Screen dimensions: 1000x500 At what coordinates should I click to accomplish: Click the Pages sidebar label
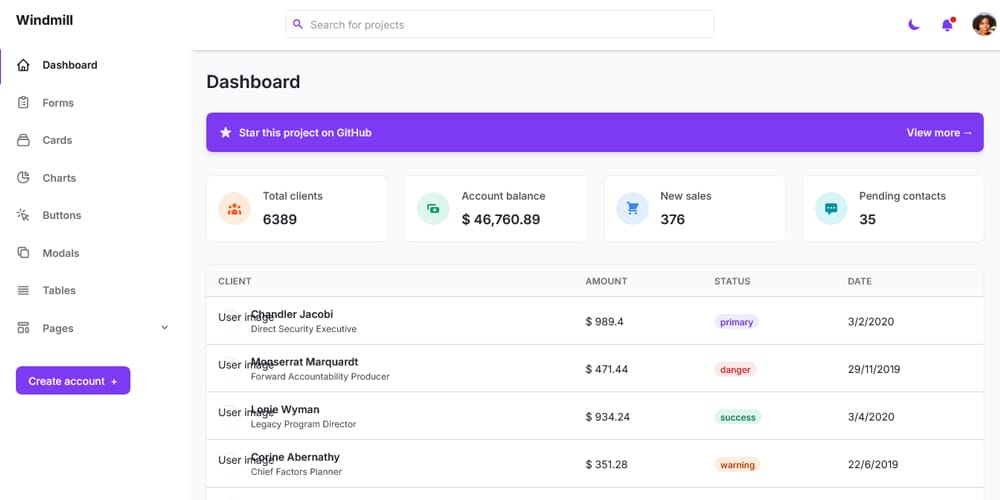click(58, 328)
